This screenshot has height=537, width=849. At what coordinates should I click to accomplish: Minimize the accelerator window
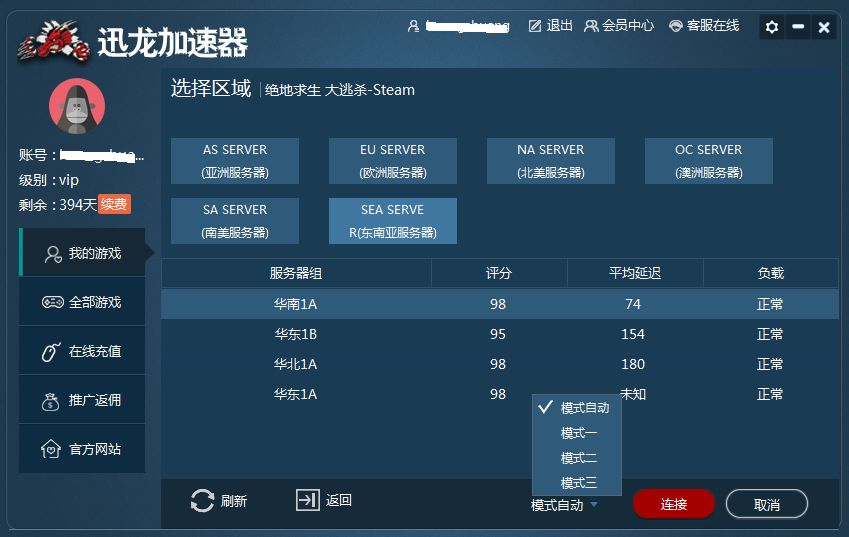(798, 27)
